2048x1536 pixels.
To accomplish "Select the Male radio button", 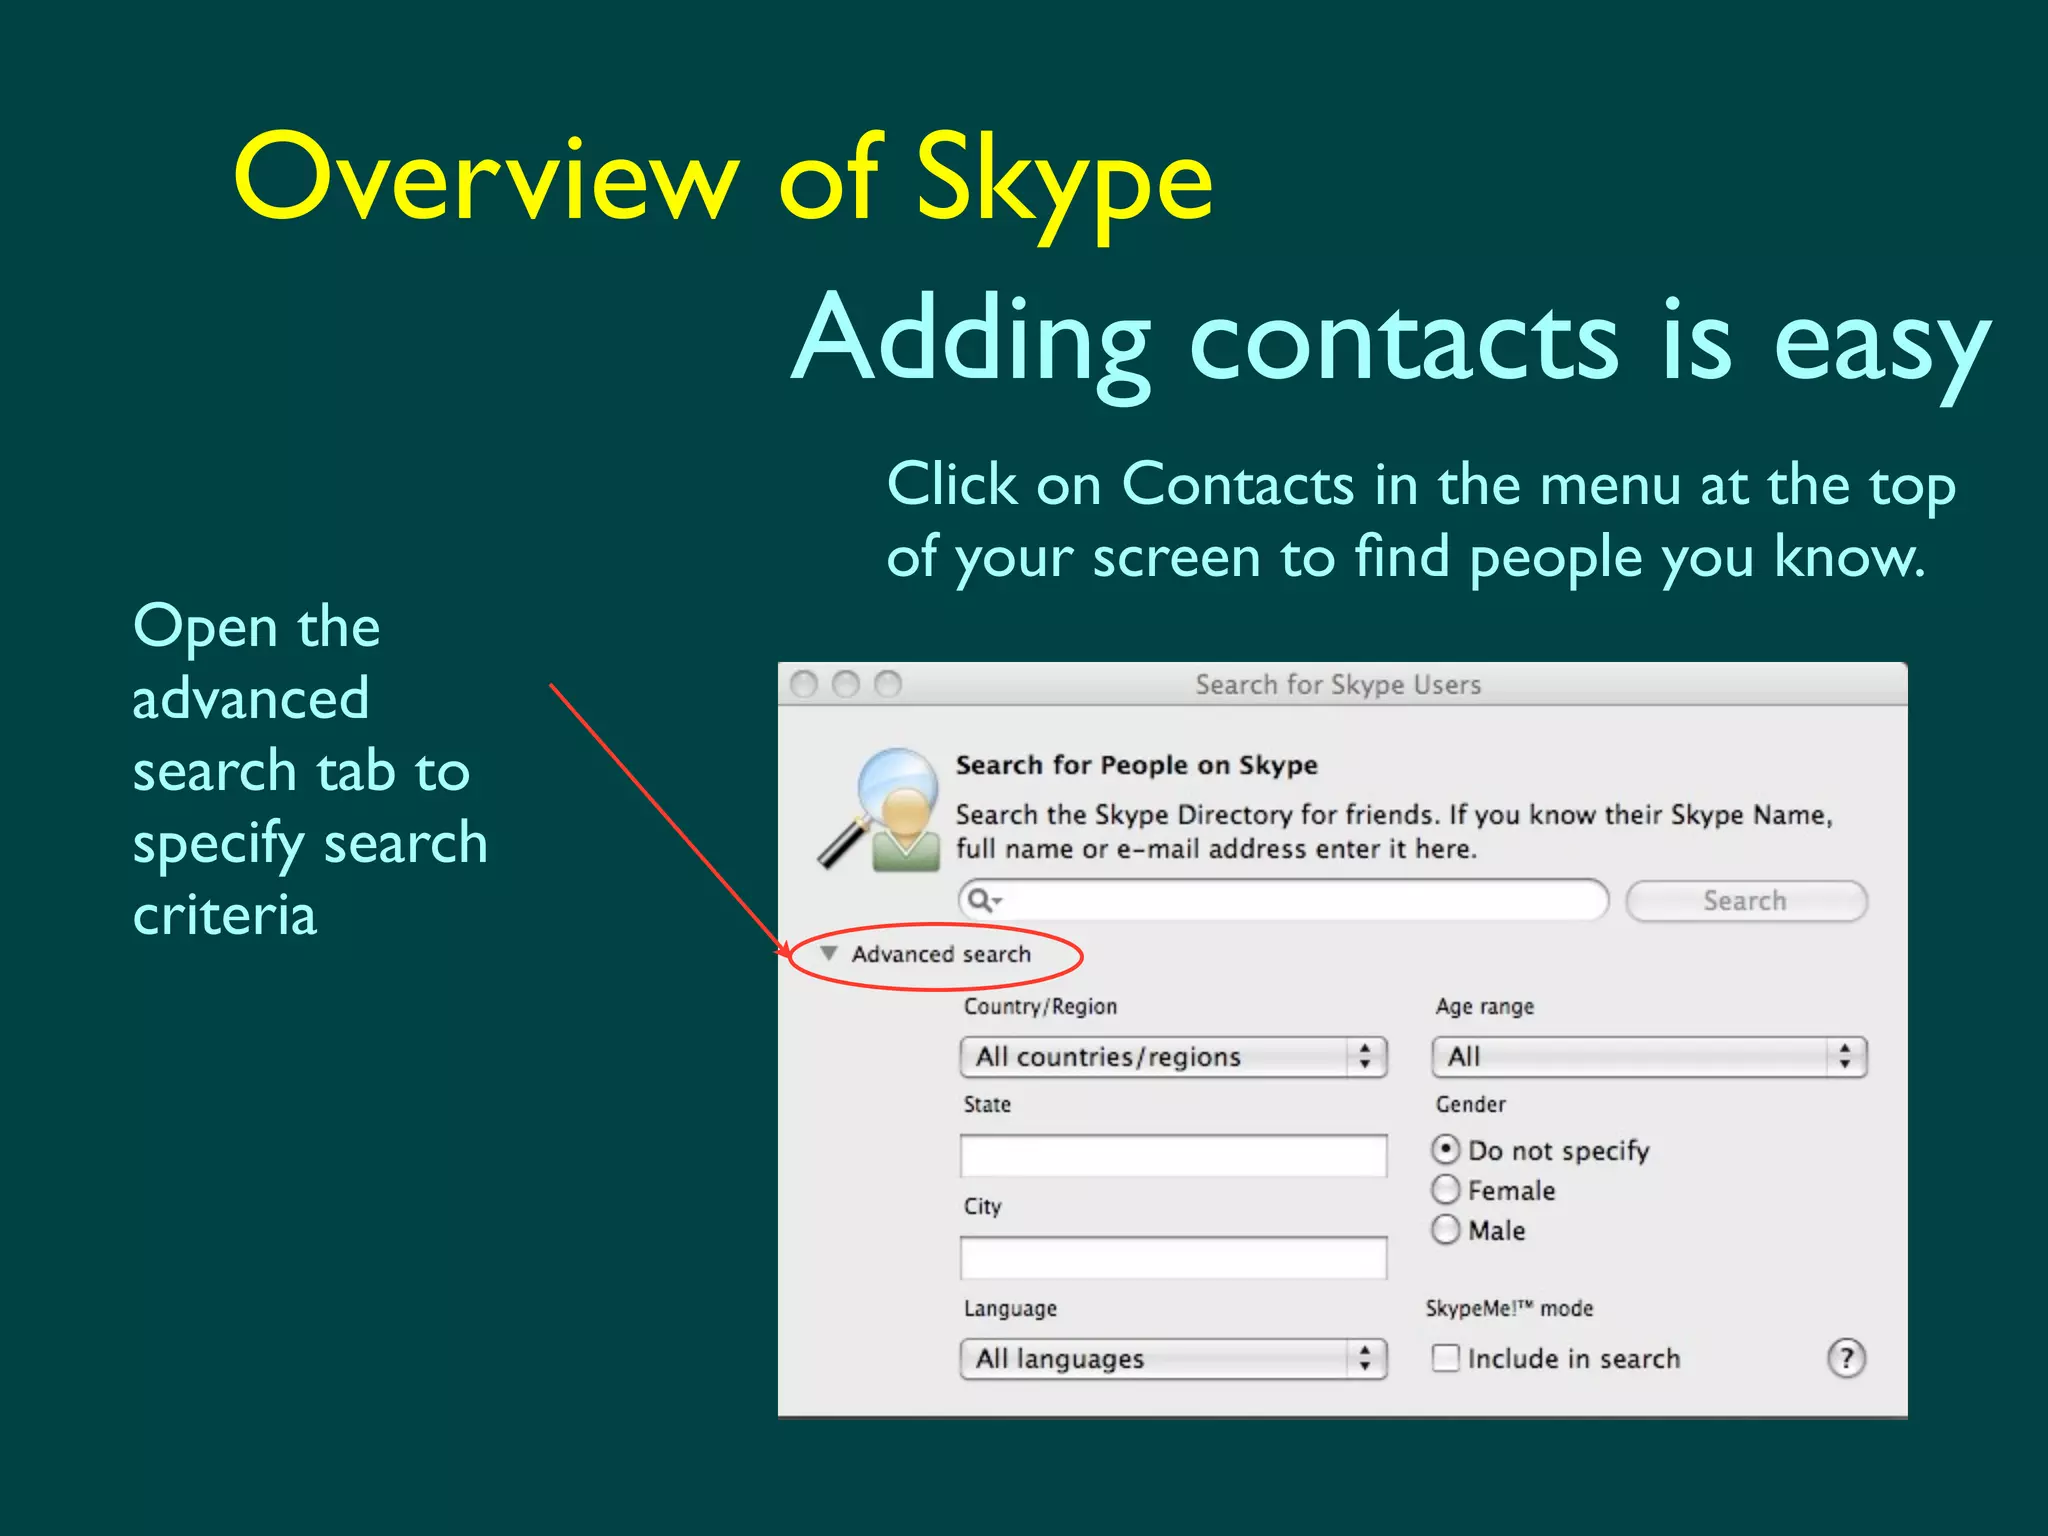I will (x=1445, y=1230).
